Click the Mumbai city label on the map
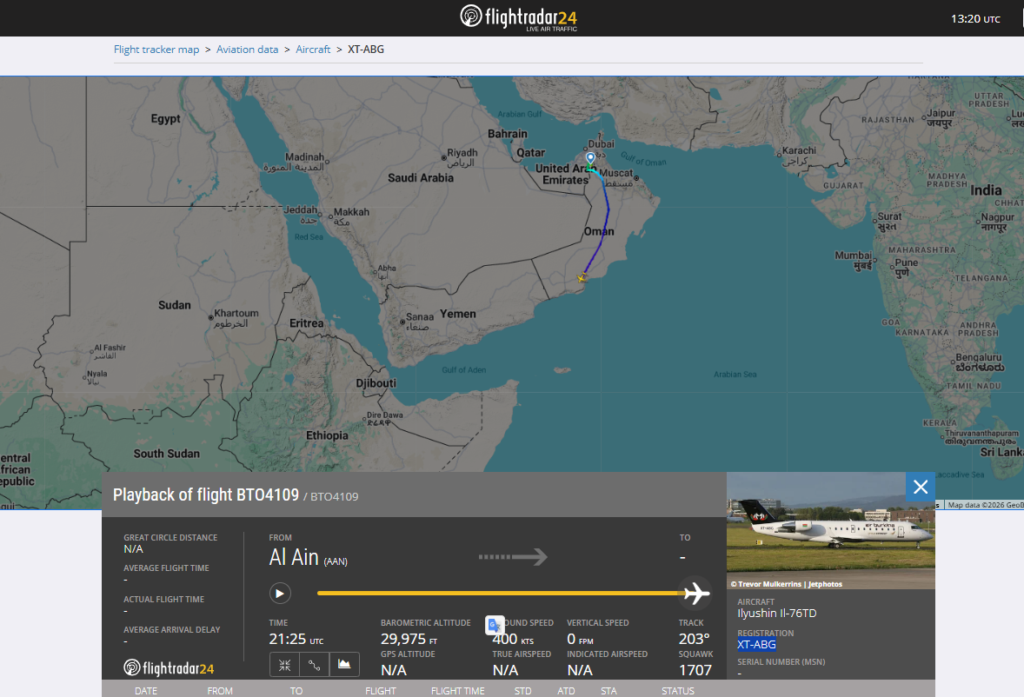This screenshot has width=1024, height=697. 853,260
